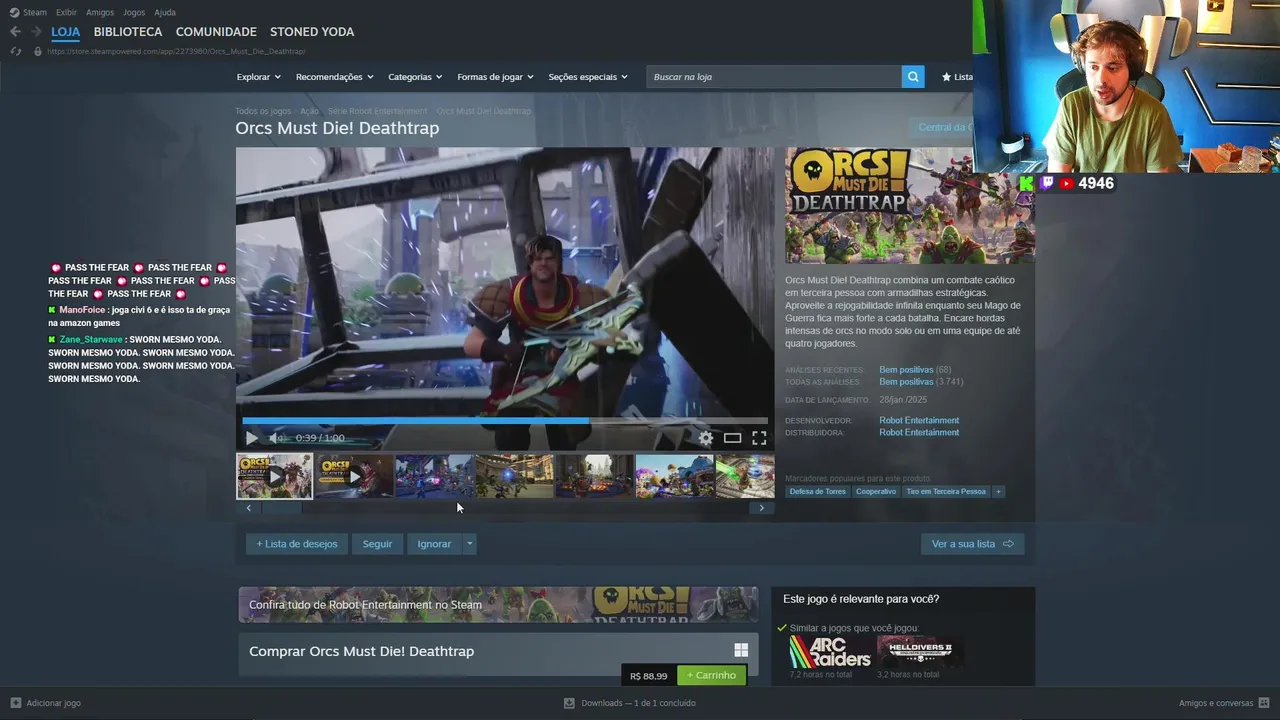Click the Windows platform icon
1280x720 pixels.
pyautogui.click(x=741, y=650)
